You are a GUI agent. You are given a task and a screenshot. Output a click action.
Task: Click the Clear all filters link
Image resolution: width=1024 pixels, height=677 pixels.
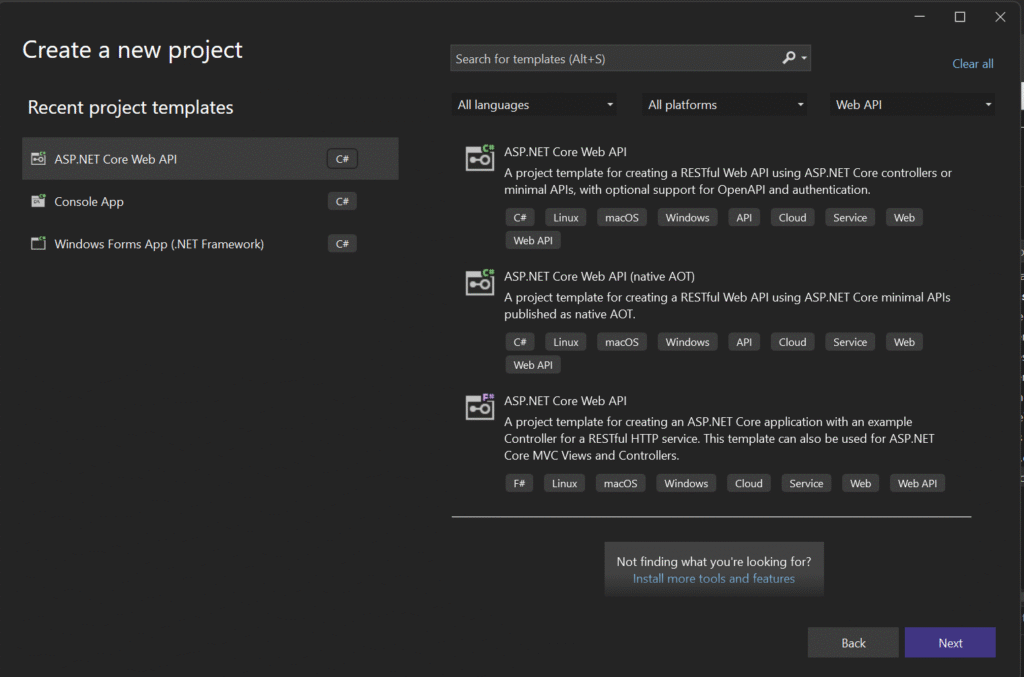[972, 64]
